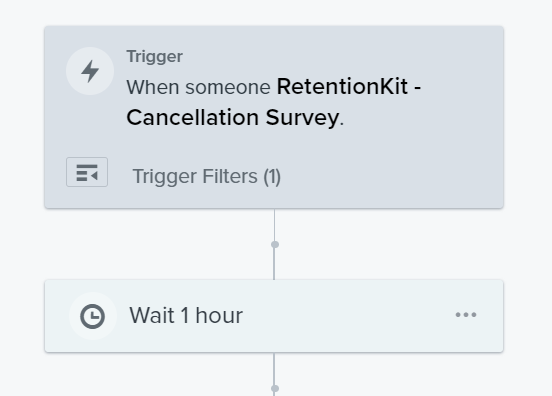
Task: Click the "(1)" filter count
Action: [x=272, y=176]
